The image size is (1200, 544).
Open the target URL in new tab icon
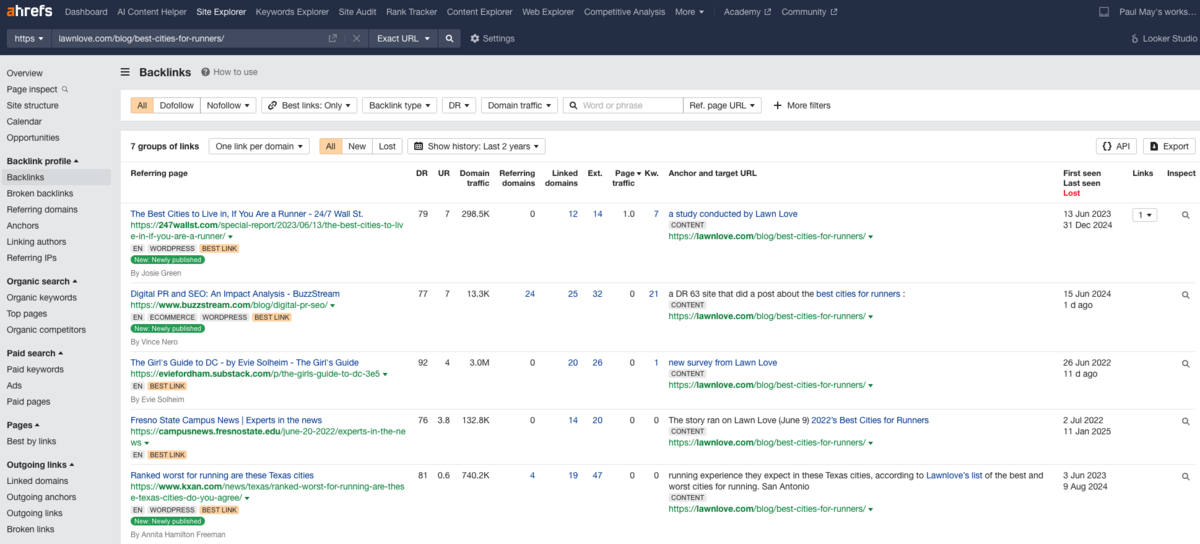pos(333,38)
